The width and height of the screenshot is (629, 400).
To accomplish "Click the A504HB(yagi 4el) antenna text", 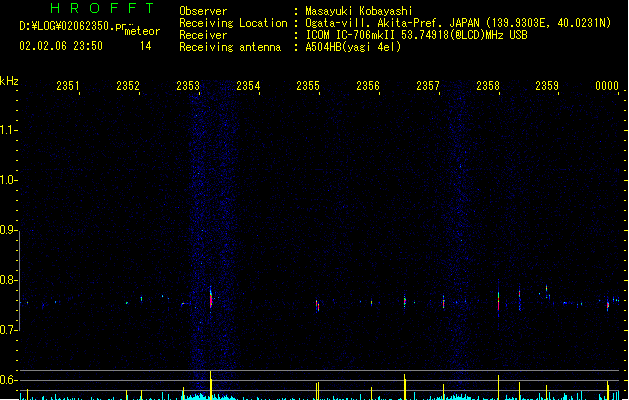I will 353,47.
